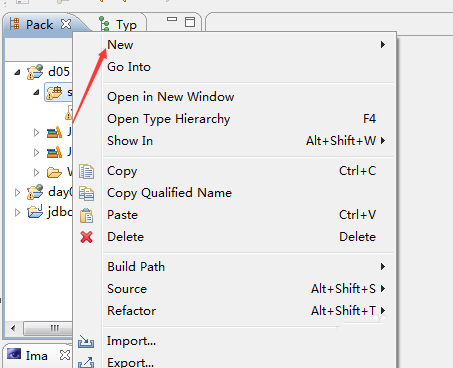
Task: Select the d05 project icon
Action: tap(35, 72)
